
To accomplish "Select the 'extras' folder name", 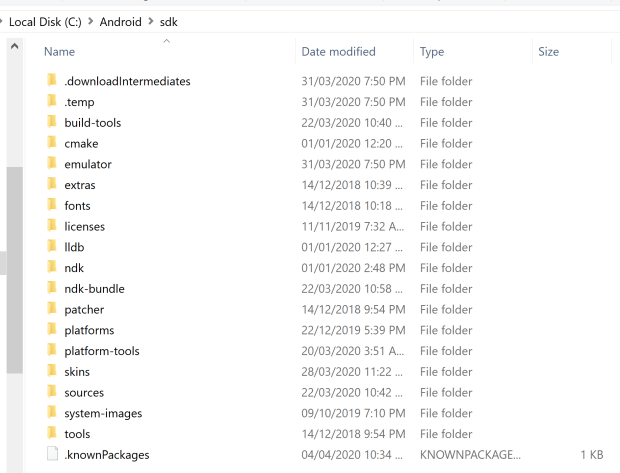I will coord(80,185).
